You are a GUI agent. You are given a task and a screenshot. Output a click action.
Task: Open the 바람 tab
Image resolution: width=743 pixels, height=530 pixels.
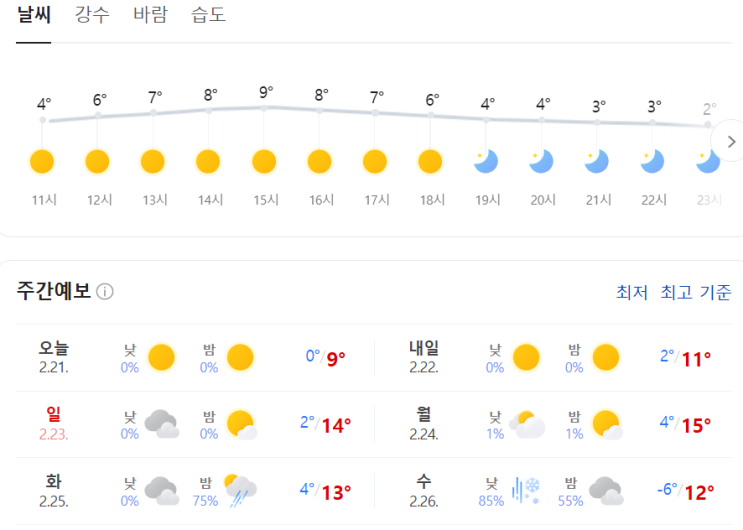150,15
